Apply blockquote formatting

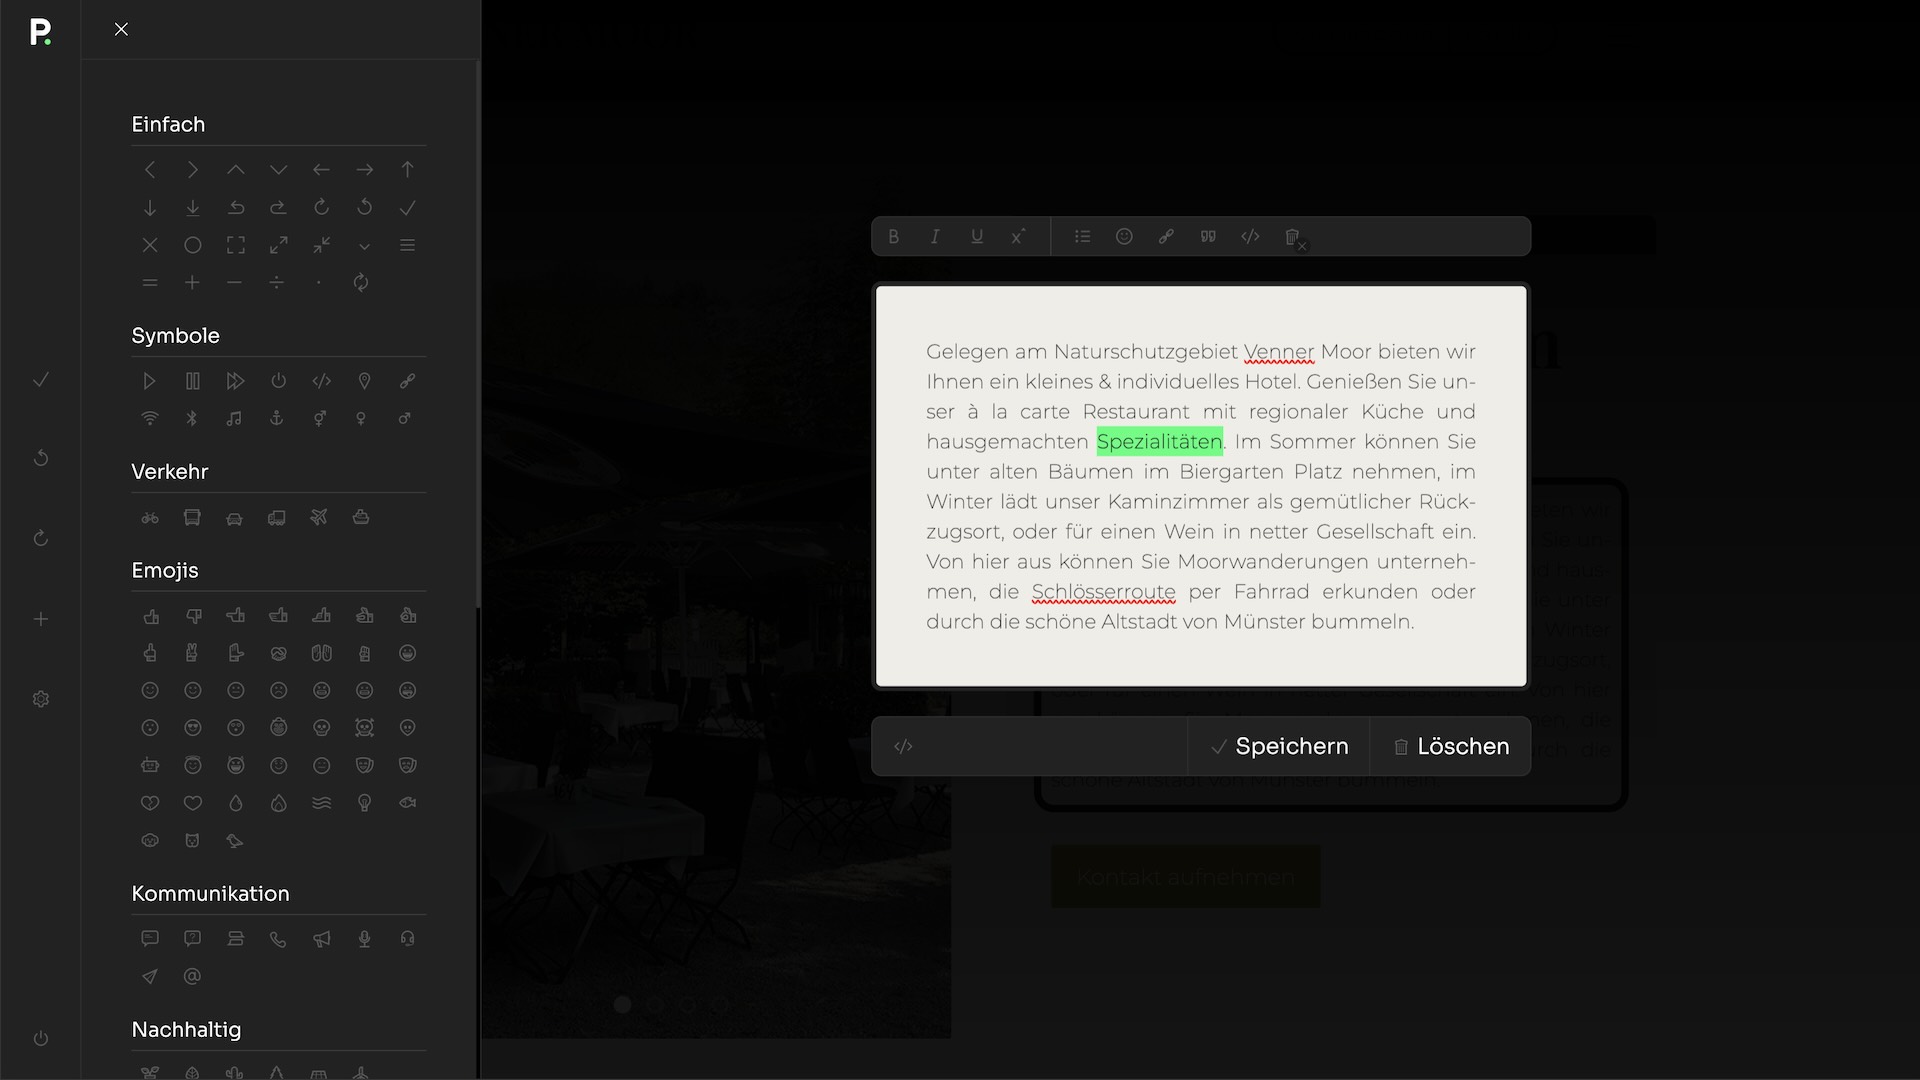(x=1208, y=237)
